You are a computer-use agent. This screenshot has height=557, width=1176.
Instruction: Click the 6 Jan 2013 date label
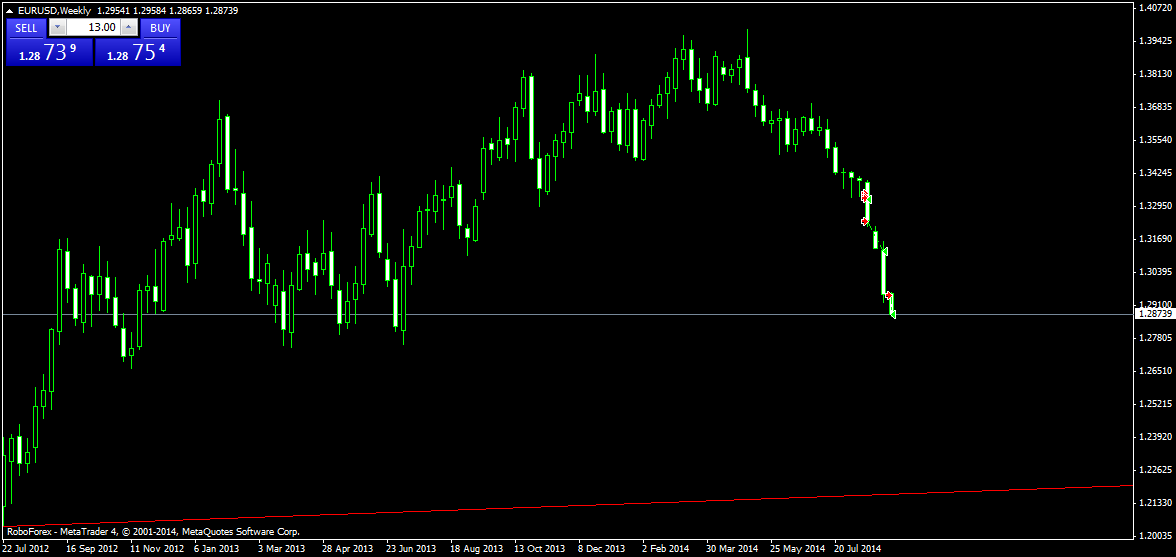219,548
